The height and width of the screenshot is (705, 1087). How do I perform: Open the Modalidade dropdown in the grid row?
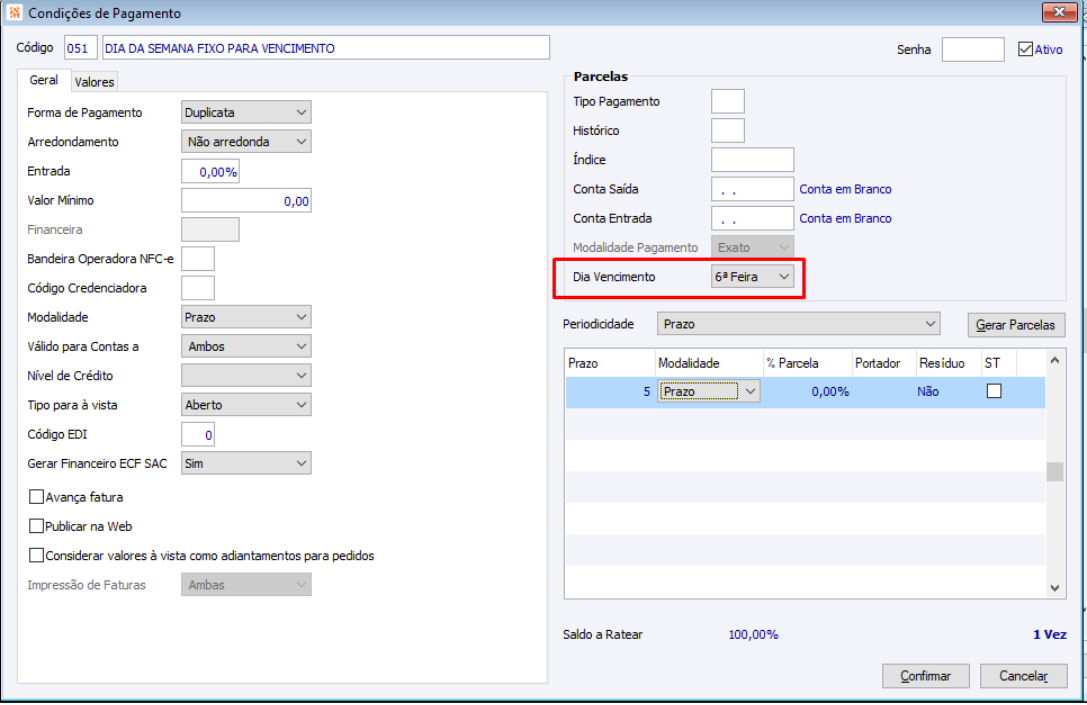pyautogui.click(x=708, y=392)
